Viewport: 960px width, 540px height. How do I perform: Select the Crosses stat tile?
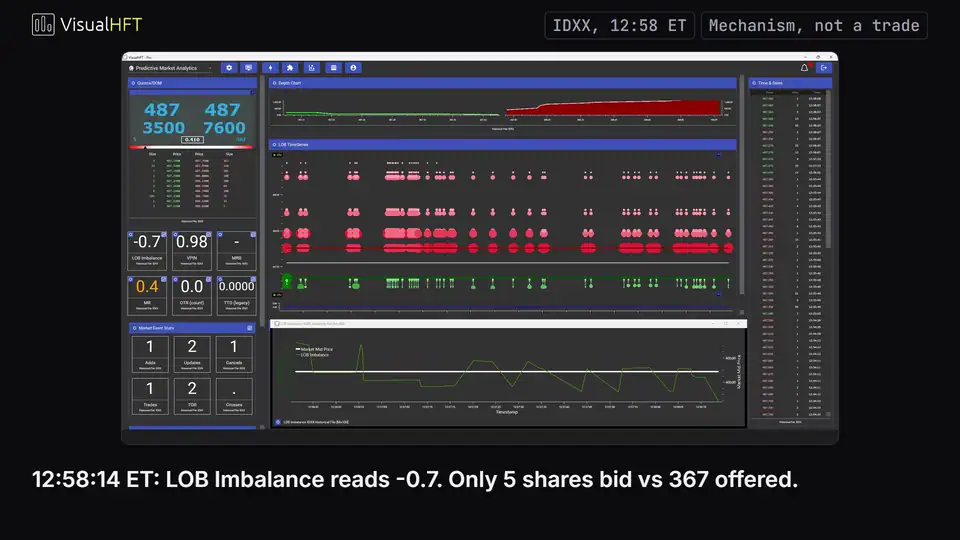click(234, 396)
